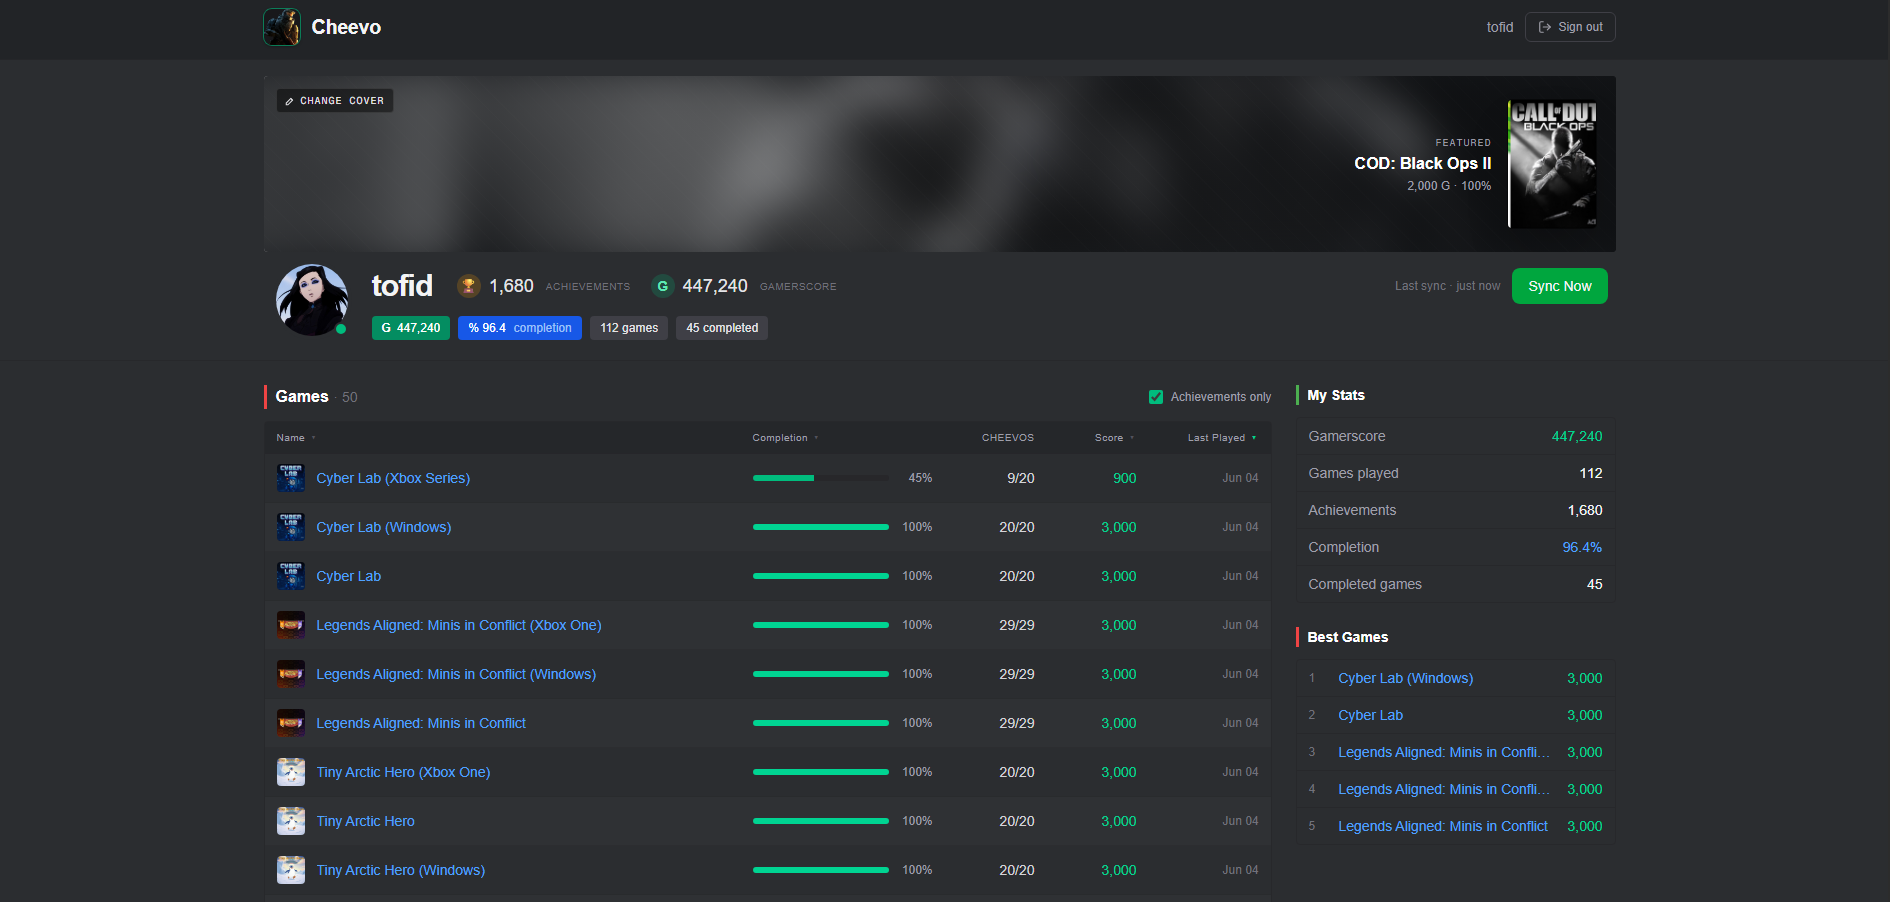Open the Tiny Arctic Hero (Xbox One) link
The height and width of the screenshot is (902, 1890).
(403, 772)
